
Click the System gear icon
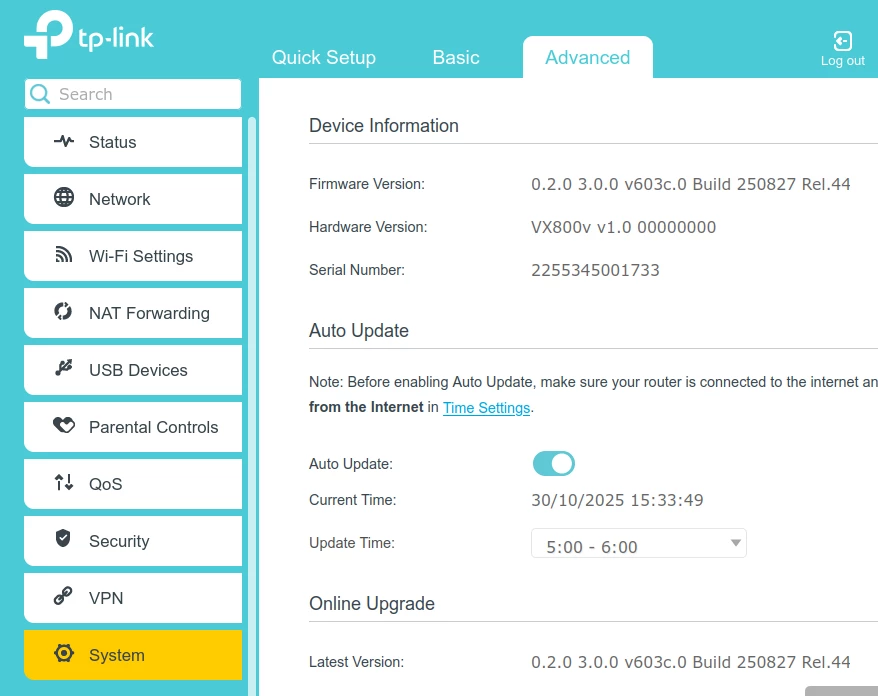(64, 653)
